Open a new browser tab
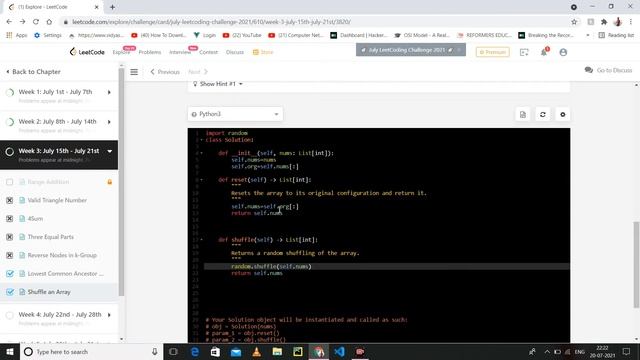This screenshot has height=360, width=640. pos(112,7)
